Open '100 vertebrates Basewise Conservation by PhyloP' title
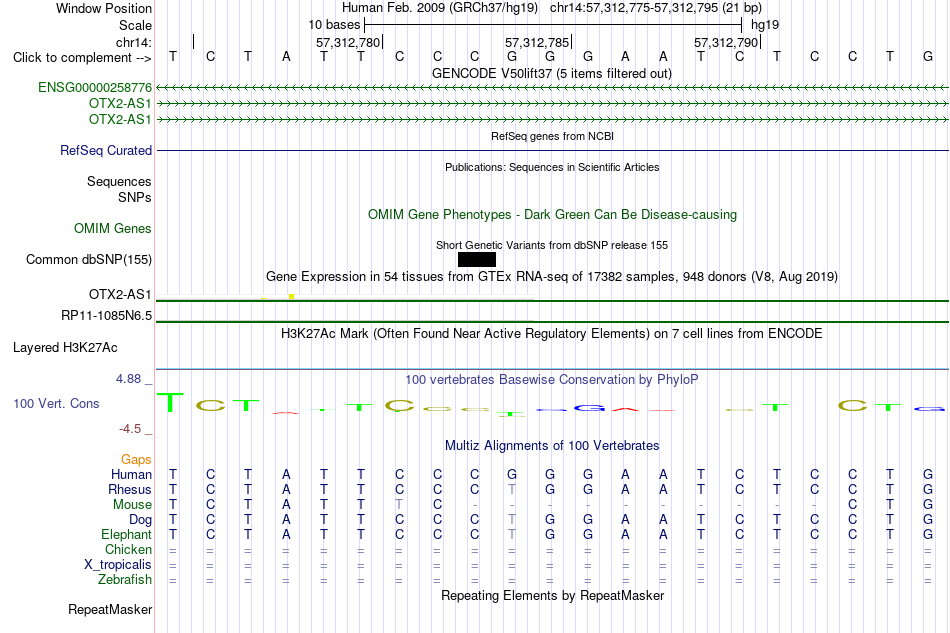Viewport: 950px width, 633px height. pyautogui.click(x=552, y=380)
